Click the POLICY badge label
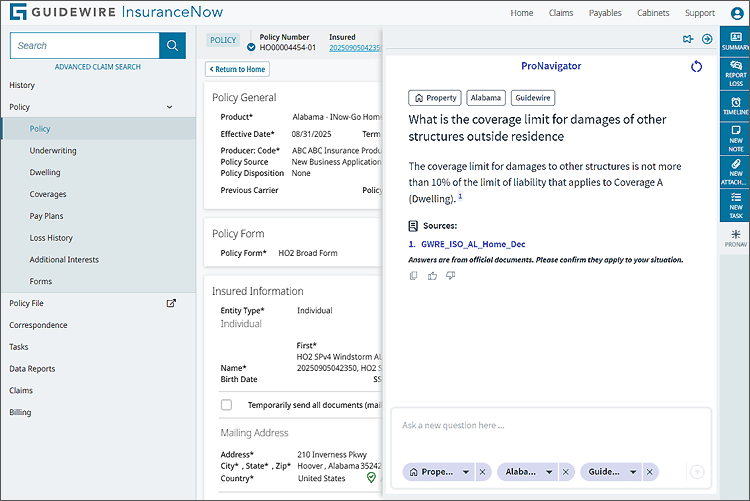Screen dimensions: 750x501 pyautogui.click(x=223, y=40)
